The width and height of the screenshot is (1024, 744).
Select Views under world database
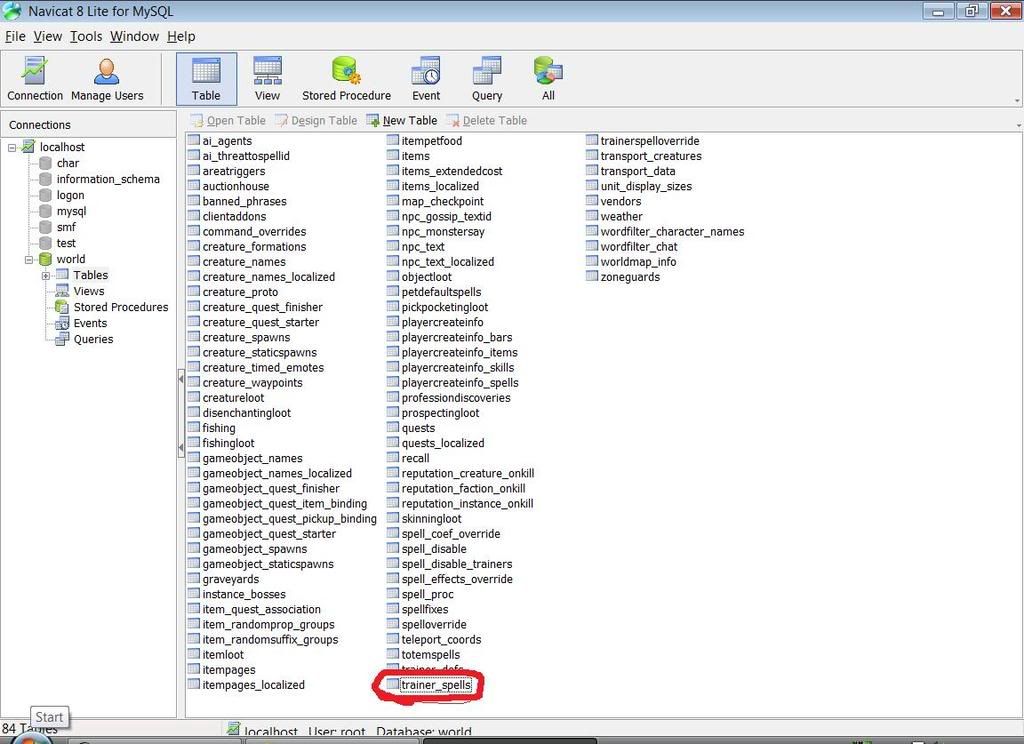80,291
